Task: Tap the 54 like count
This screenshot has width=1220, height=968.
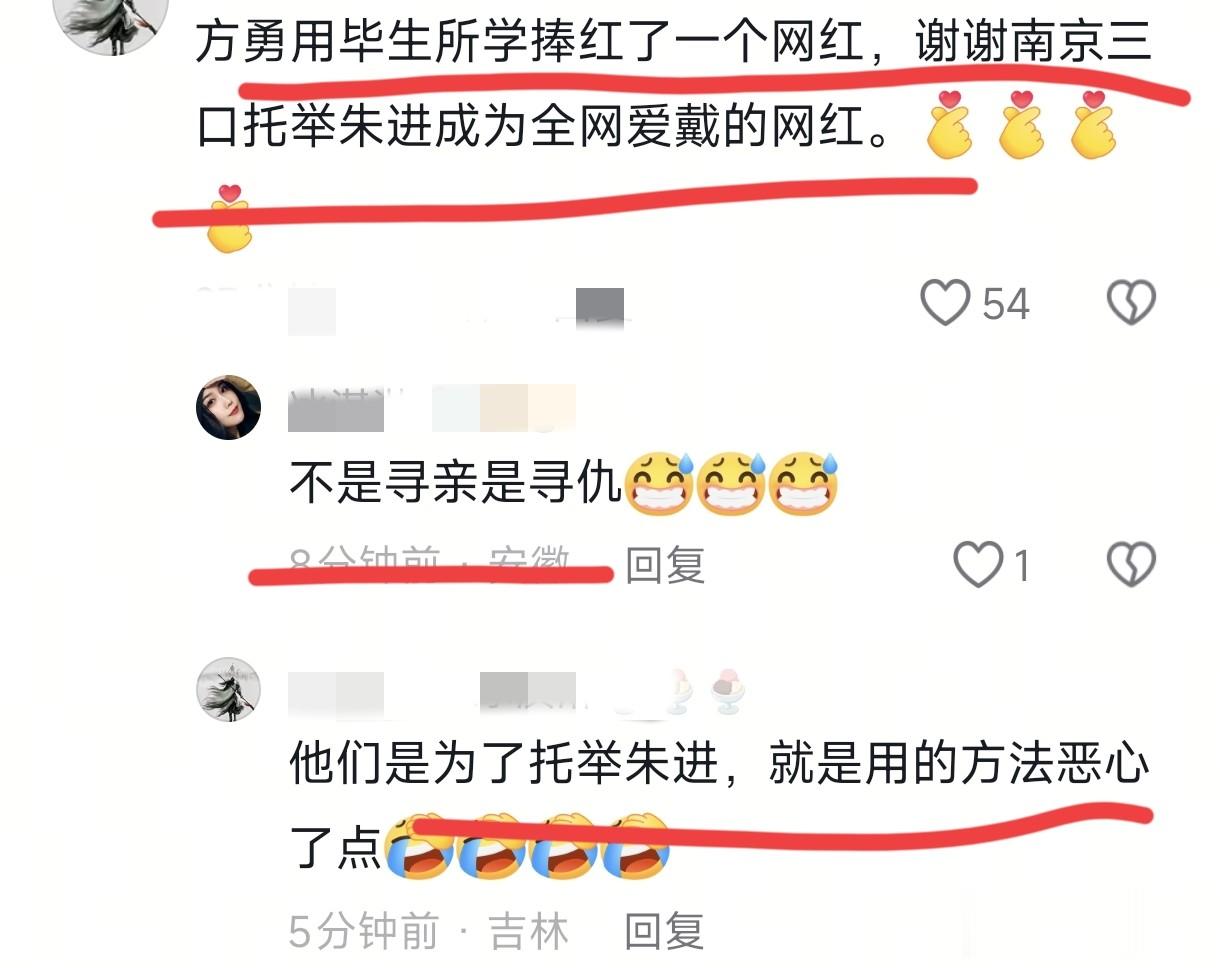Action: (x=1005, y=304)
